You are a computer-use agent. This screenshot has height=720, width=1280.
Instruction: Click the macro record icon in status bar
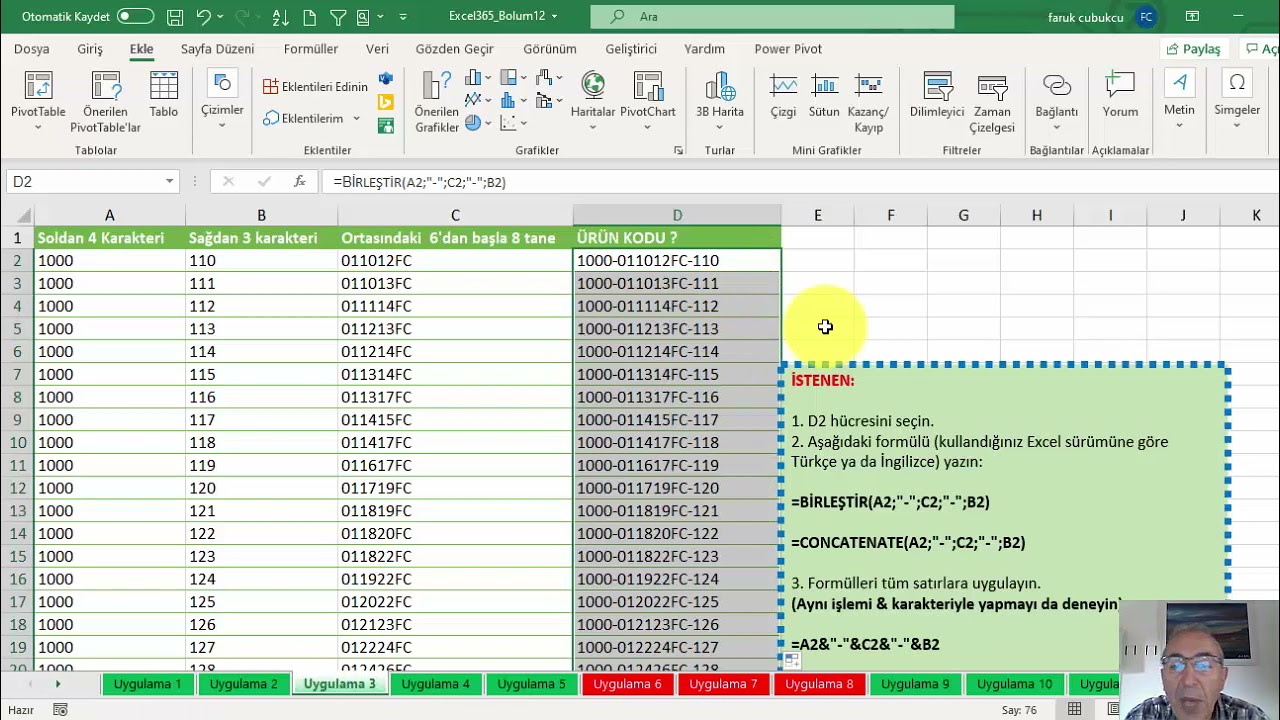tap(60, 710)
